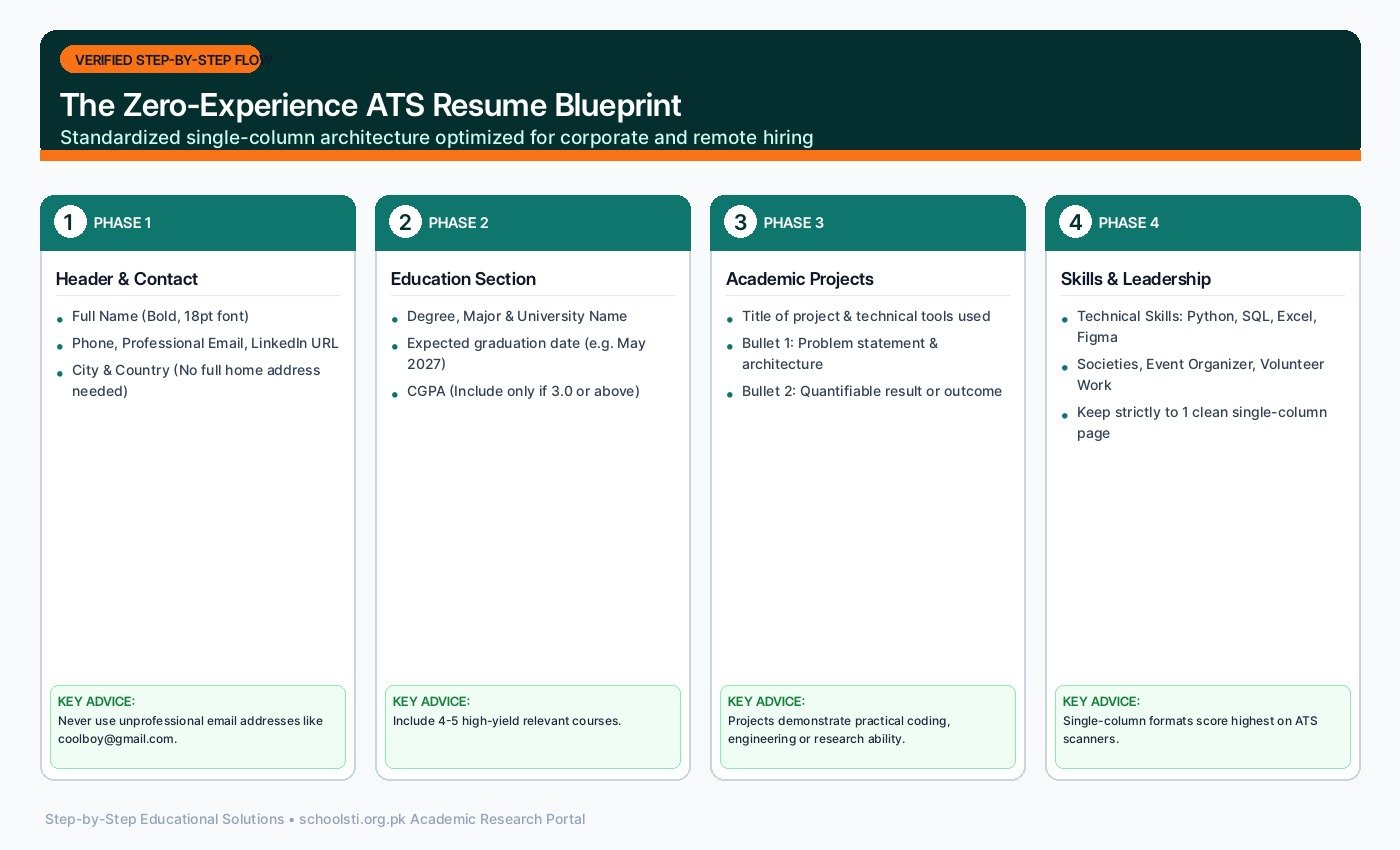The height and width of the screenshot is (850, 1400).
Task: Click the schoolsti.org.pk footer text
Action: coord(315,819)
